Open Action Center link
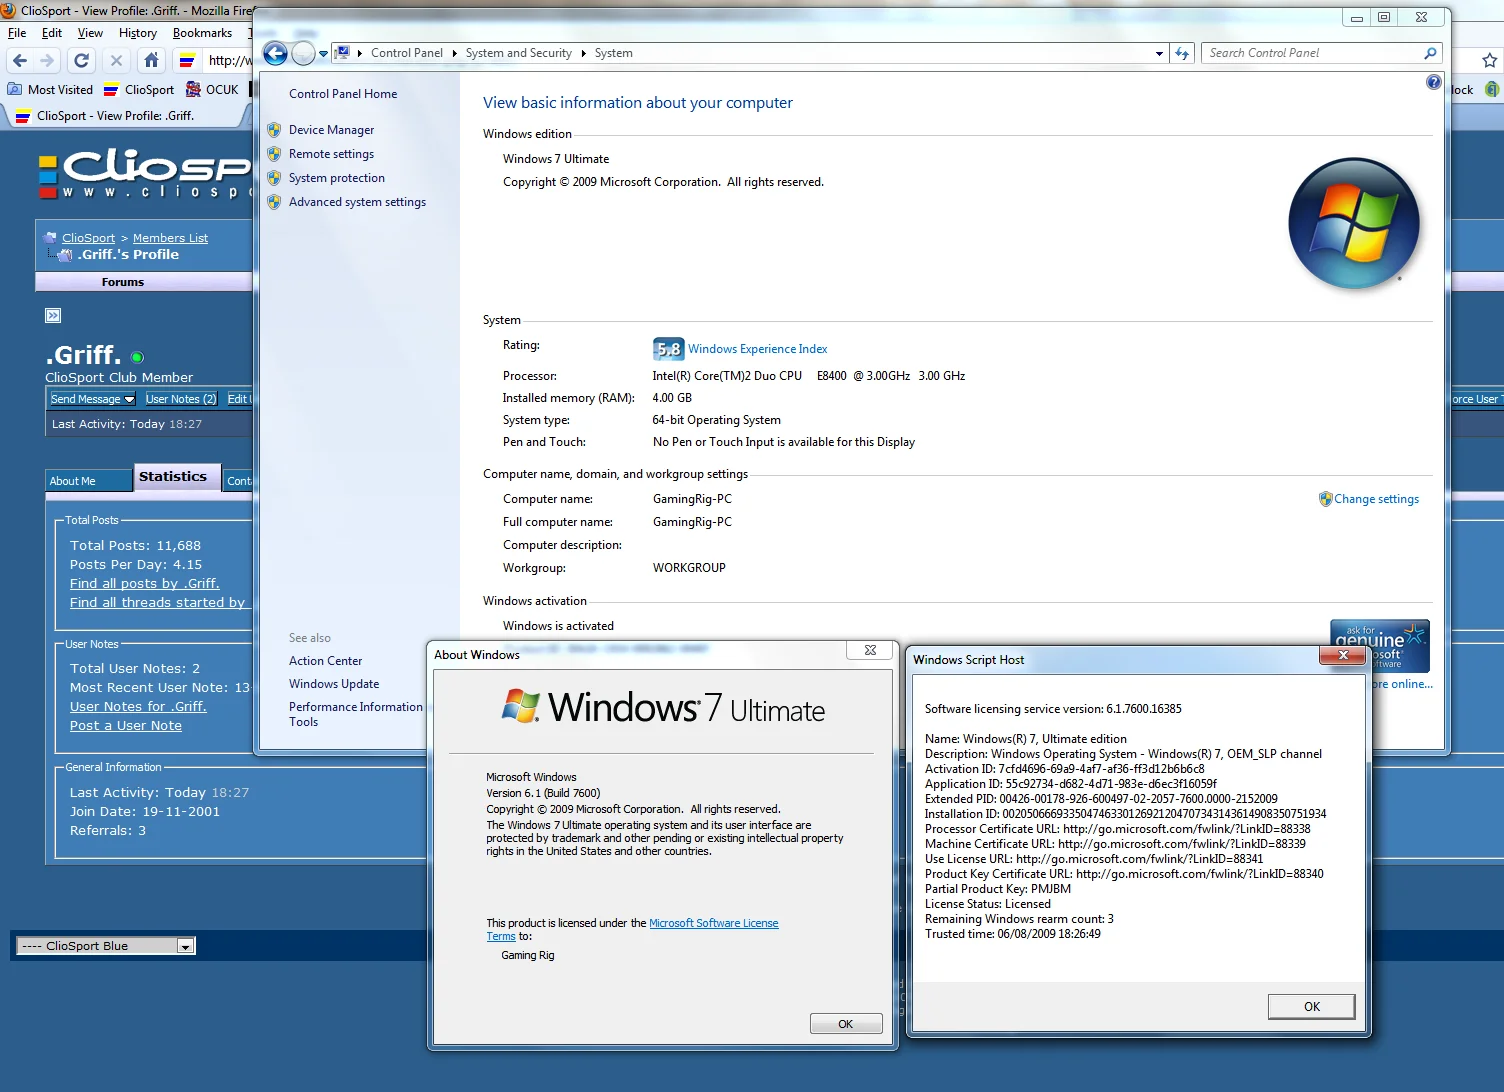The height and width of the screenshot is (1092, 1504). click(x=326, y=661)
